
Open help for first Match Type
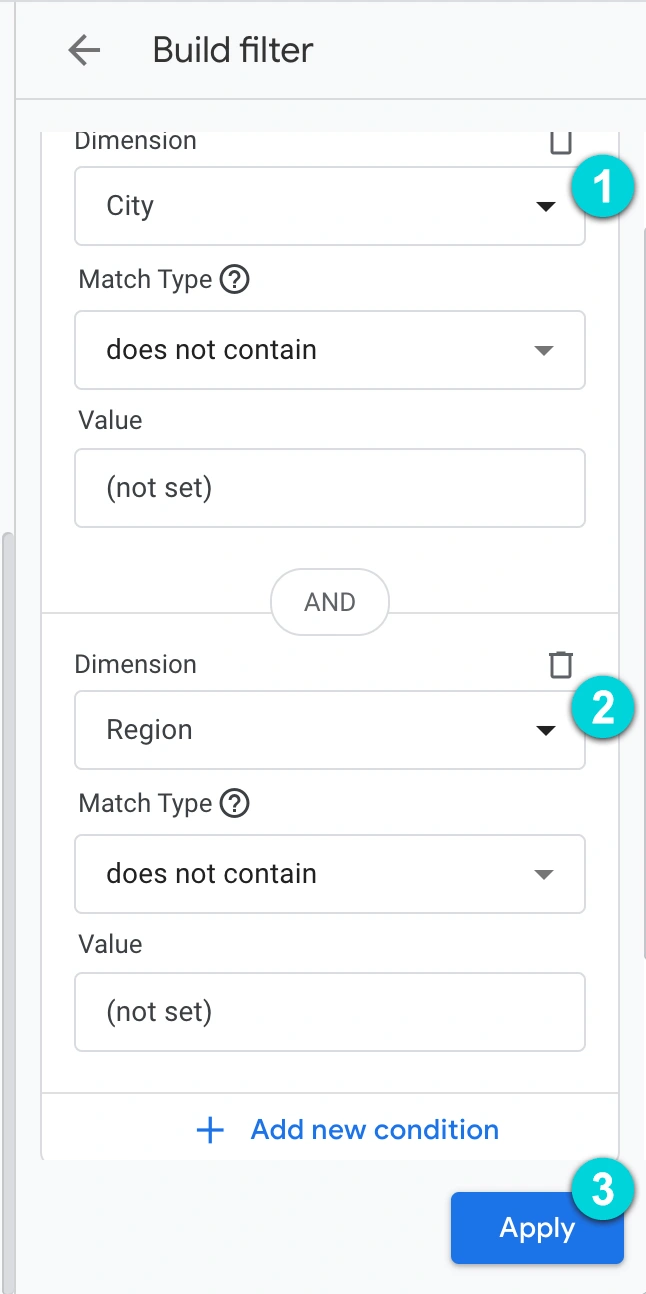[x=234, y=279]
